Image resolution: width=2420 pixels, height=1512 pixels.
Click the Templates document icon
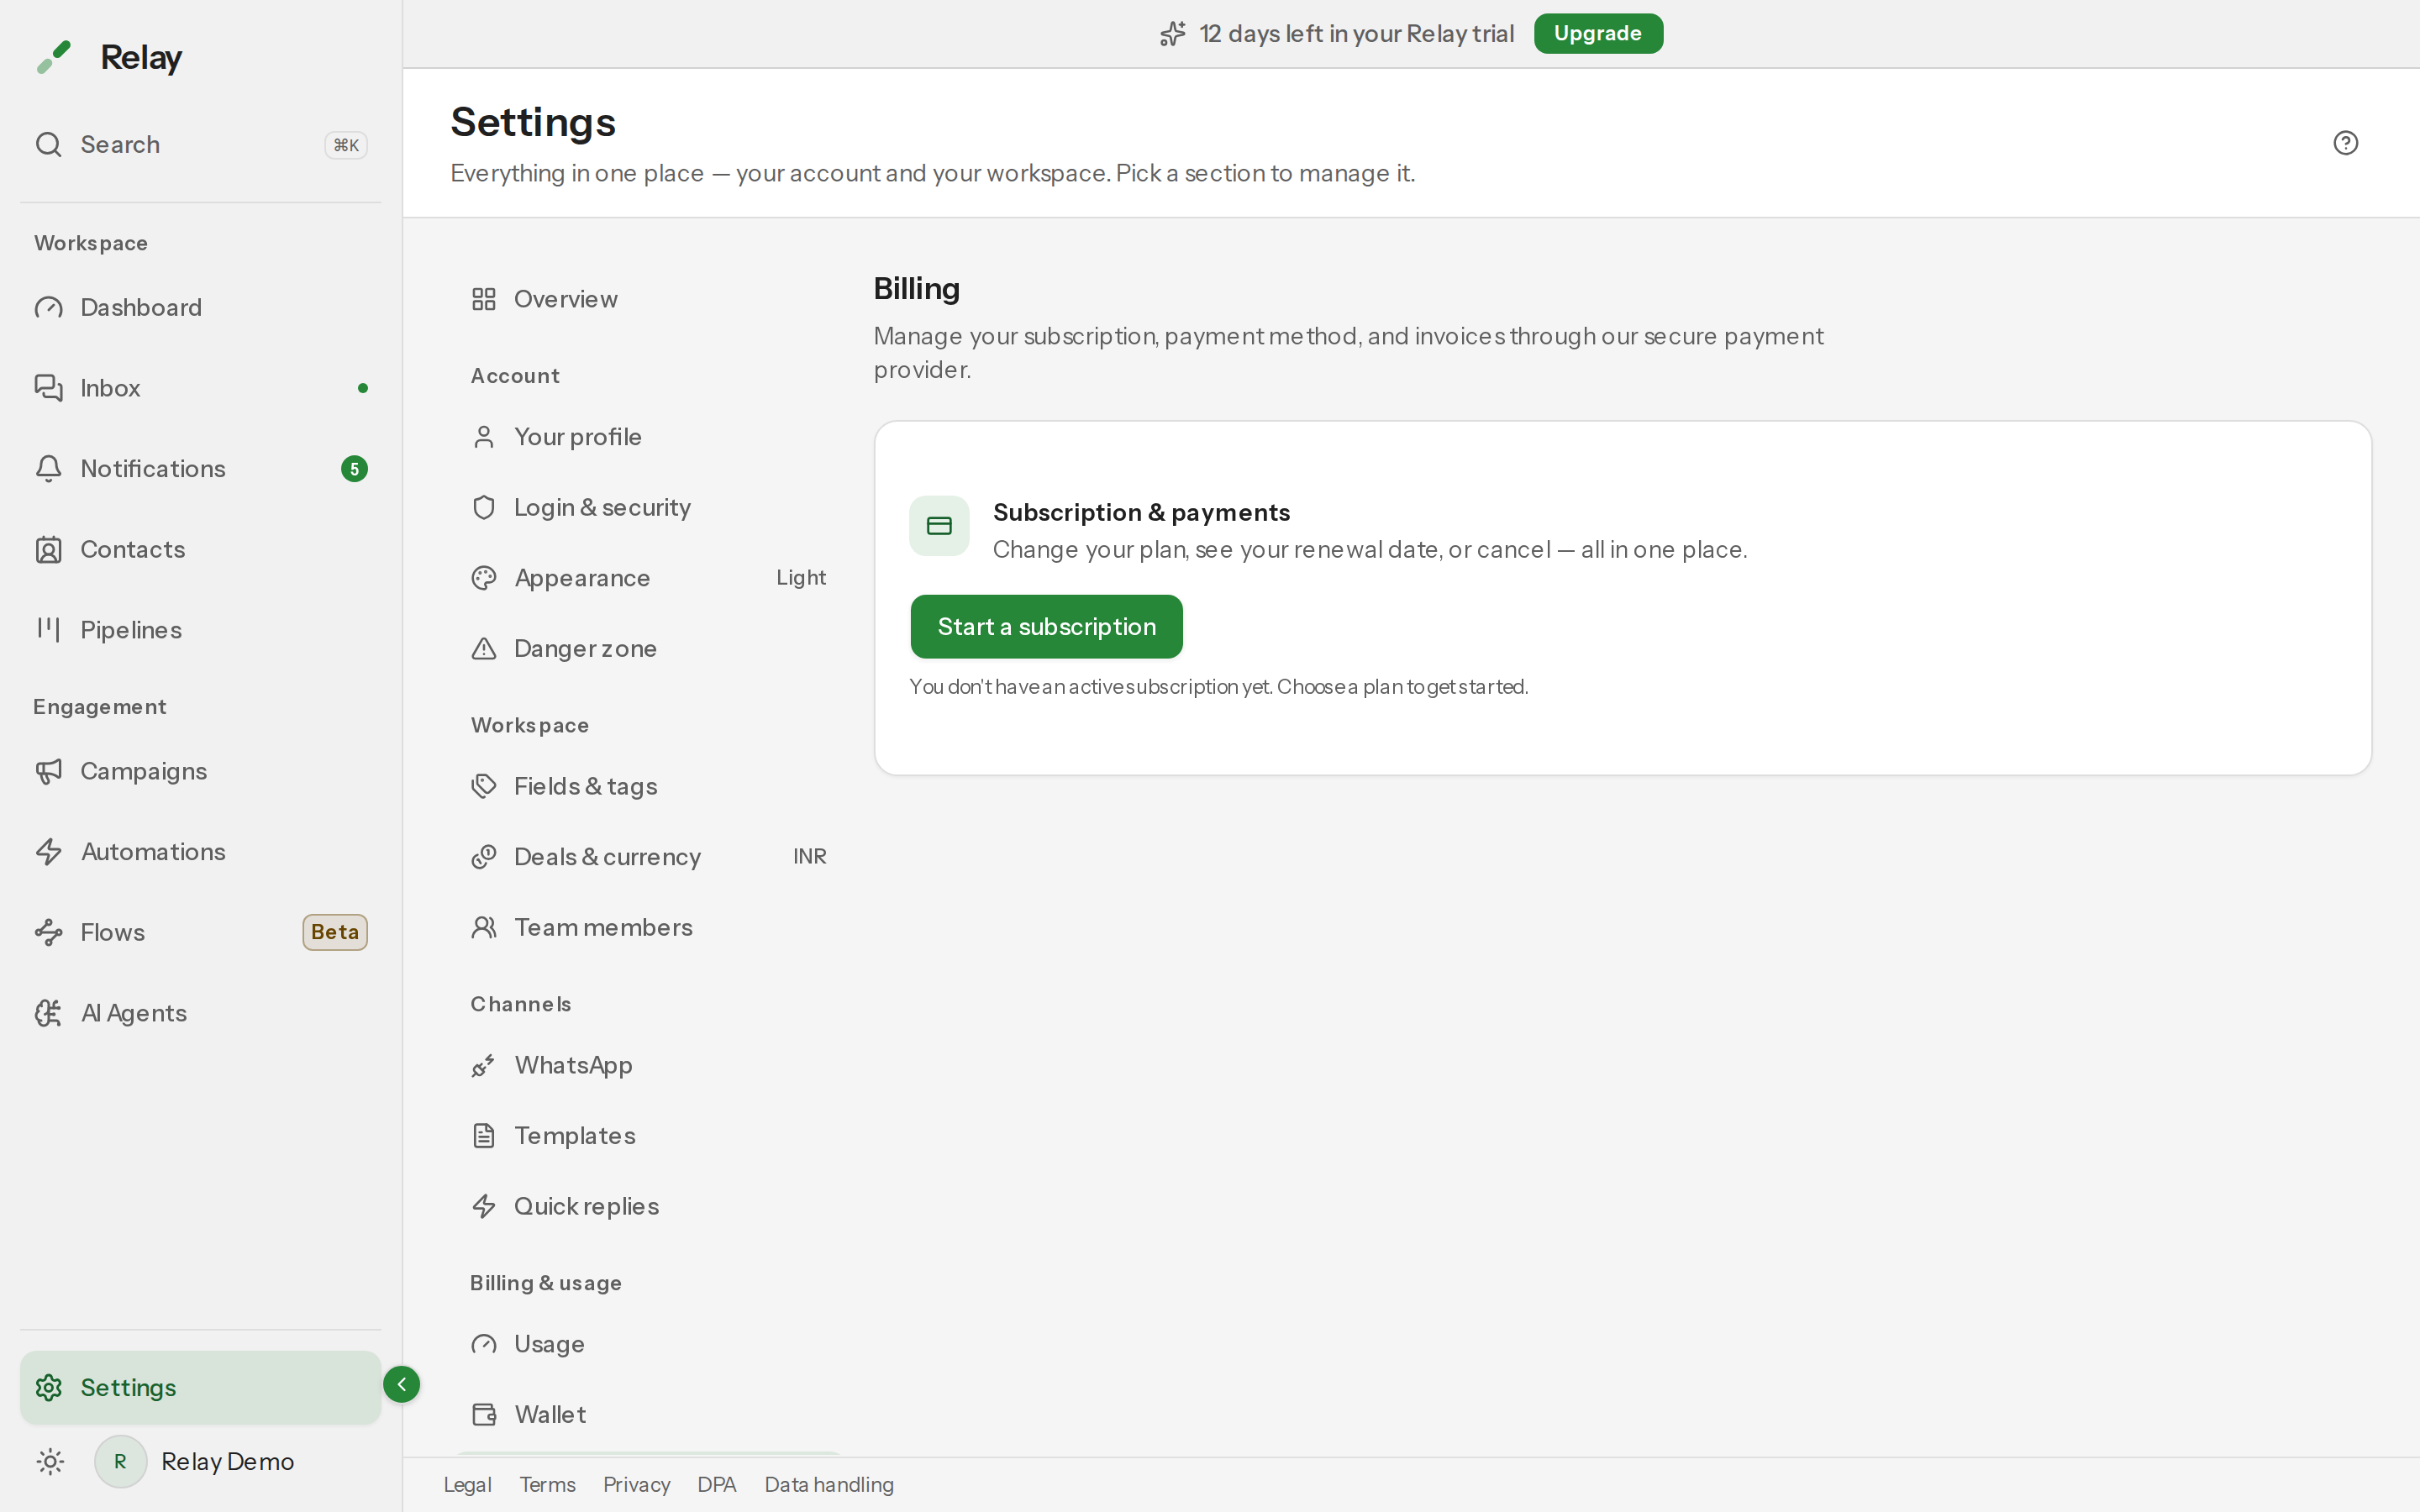(x=484, y=1136)
